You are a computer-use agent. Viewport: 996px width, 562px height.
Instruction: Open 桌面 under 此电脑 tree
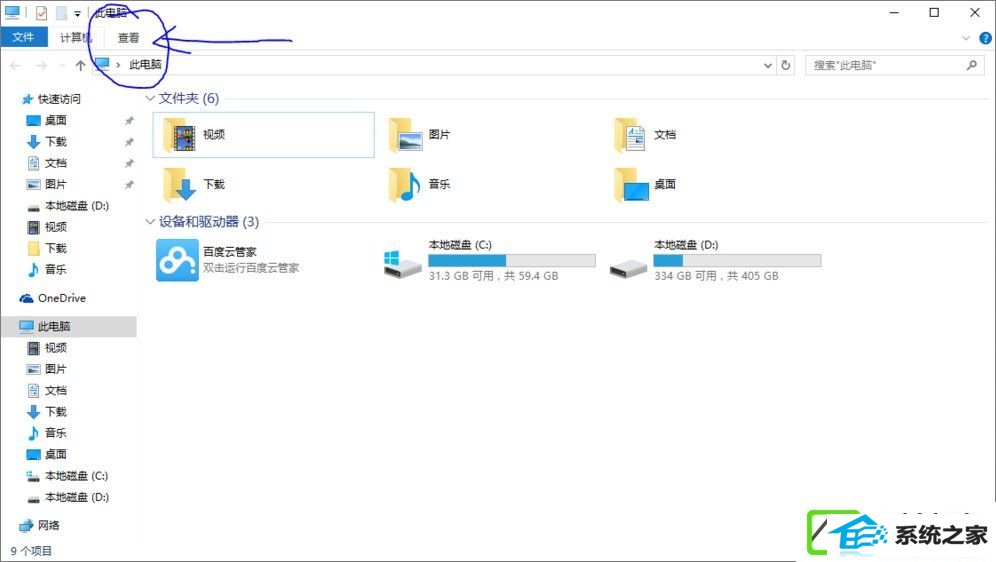coord(55,454)
